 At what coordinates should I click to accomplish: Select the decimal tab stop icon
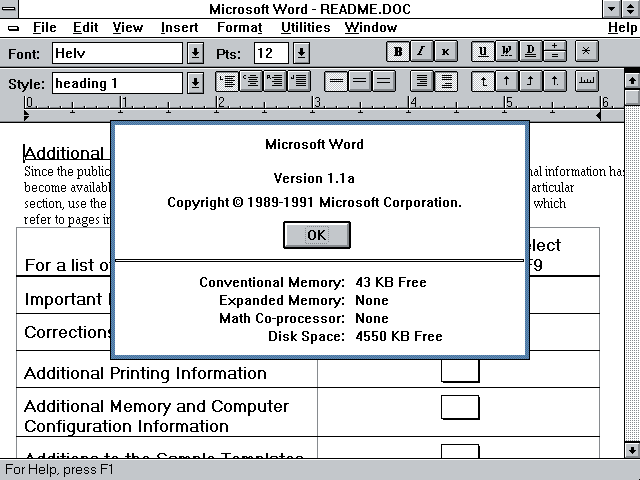coord(554,81)
